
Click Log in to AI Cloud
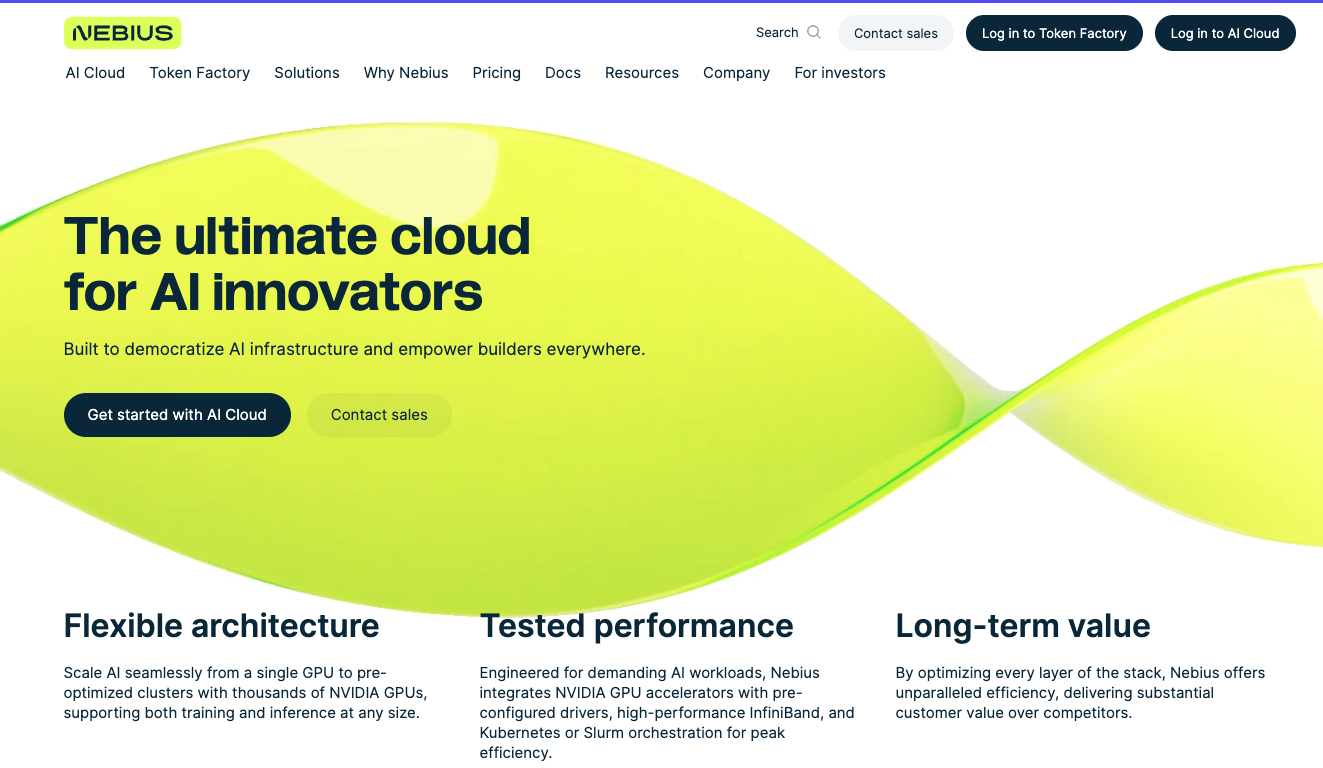pyautogui.click(x=1225, y=33)
